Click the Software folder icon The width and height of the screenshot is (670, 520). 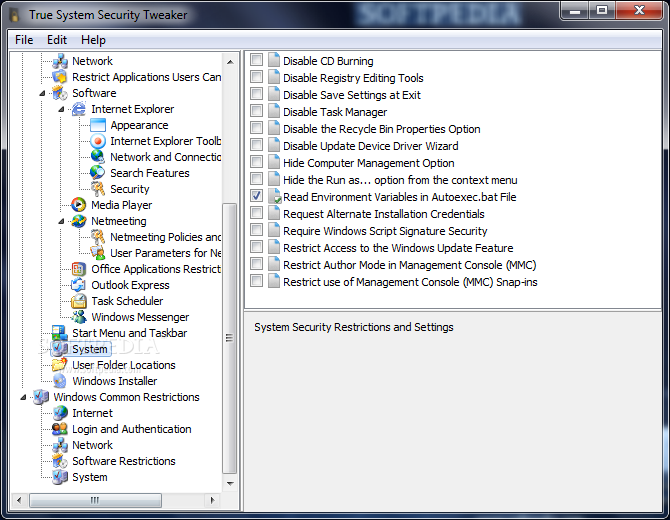tap(60, 93)
